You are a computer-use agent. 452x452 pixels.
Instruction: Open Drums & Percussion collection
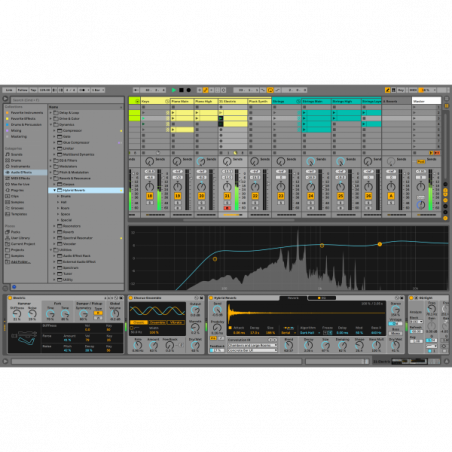25,125
